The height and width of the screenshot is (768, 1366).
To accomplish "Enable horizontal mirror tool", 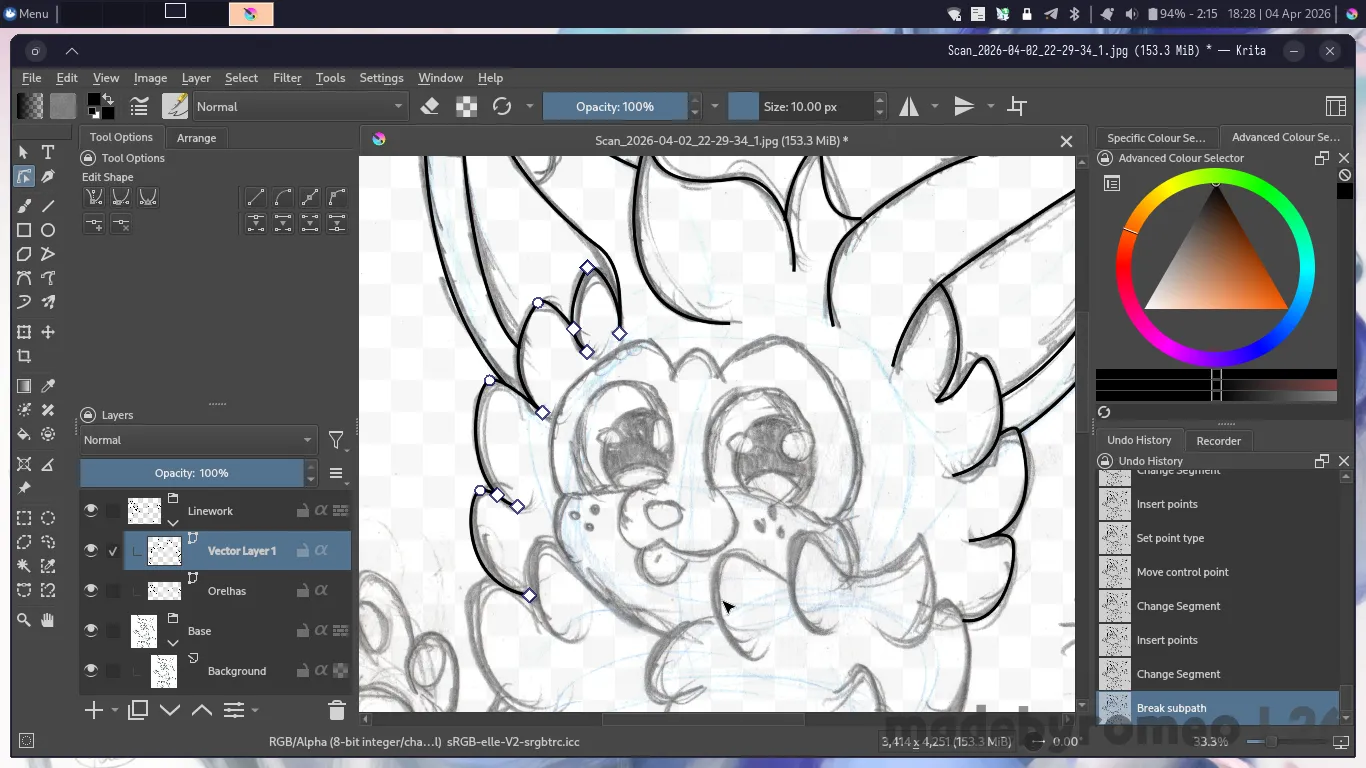I will tap(909, 106).
